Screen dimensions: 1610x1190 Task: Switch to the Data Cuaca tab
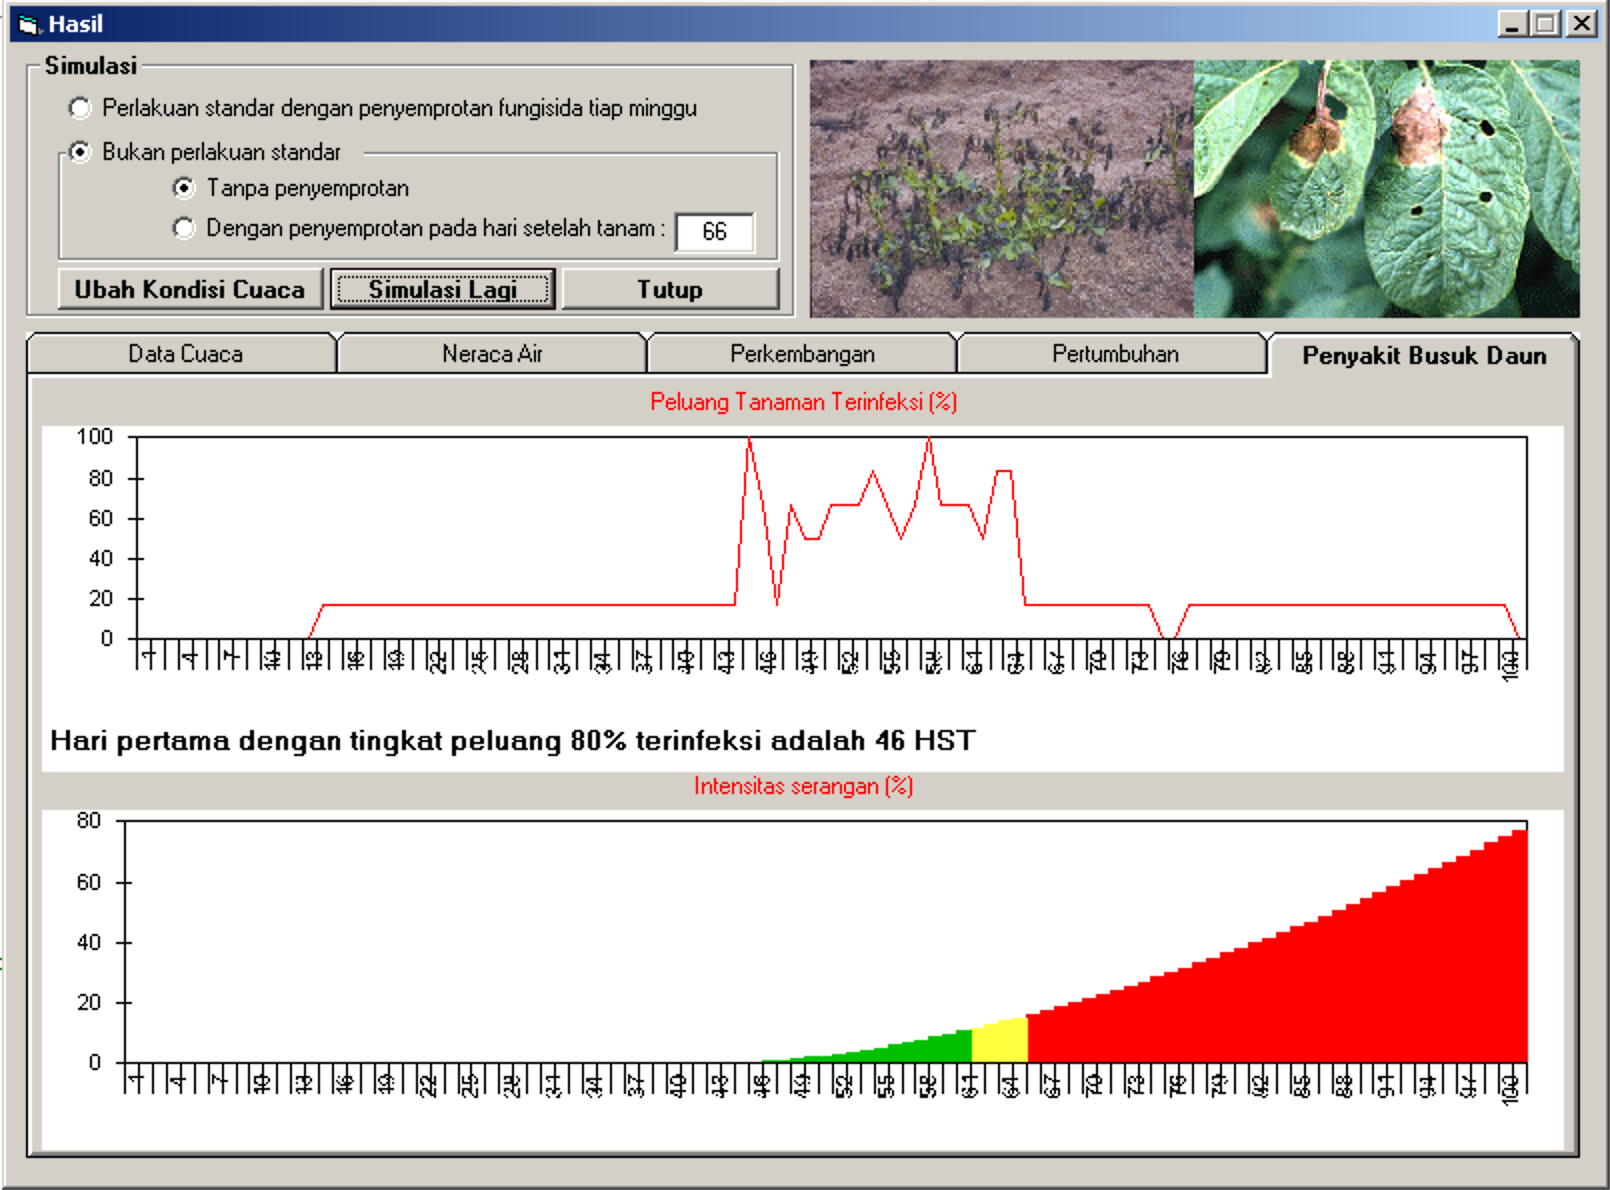tap(185, 354)
